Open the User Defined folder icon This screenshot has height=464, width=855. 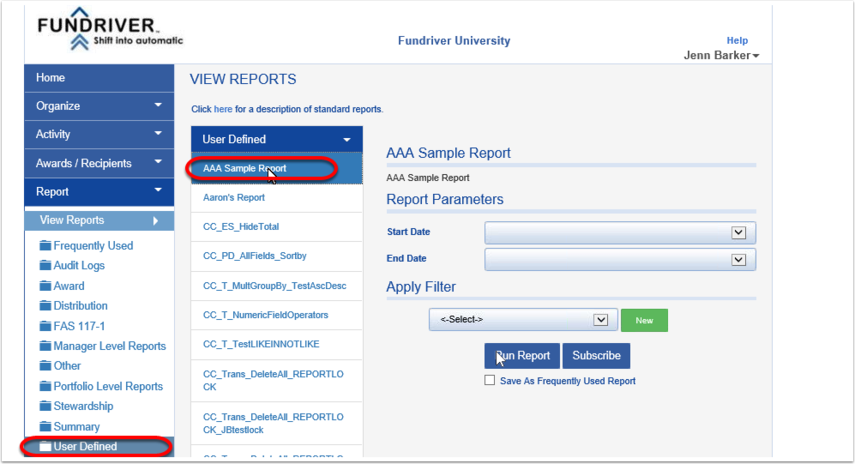click(x=45, y=446)
